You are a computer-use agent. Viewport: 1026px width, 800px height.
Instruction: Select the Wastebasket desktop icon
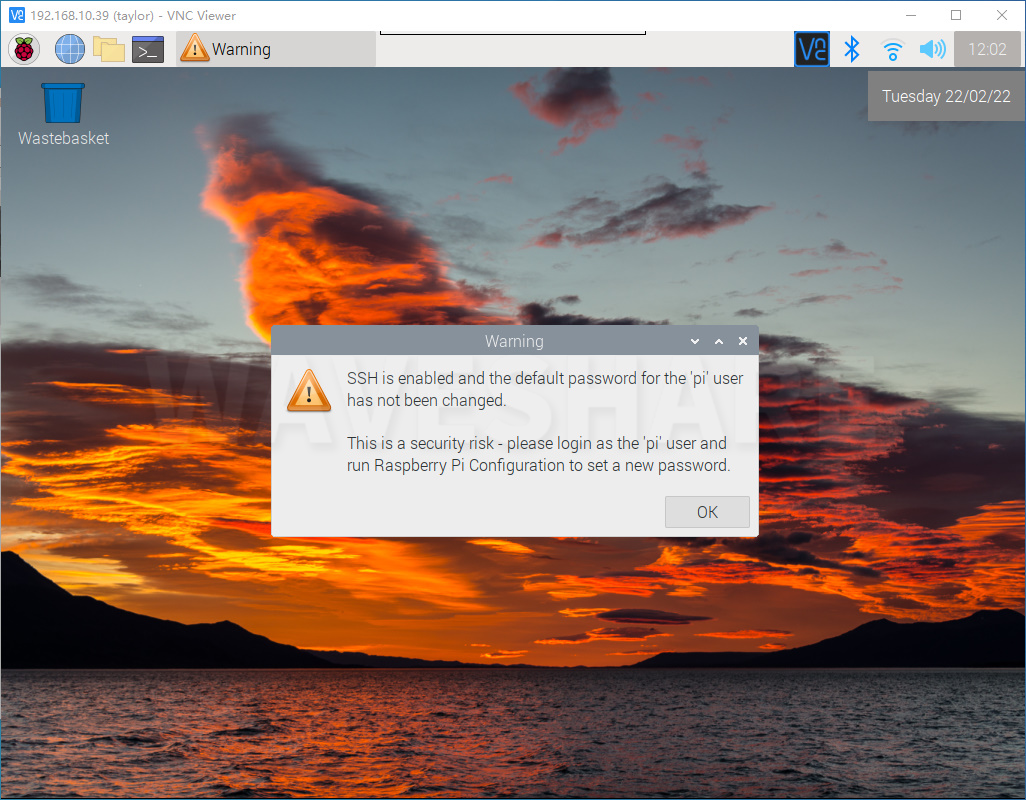click(x=63, y=104)
